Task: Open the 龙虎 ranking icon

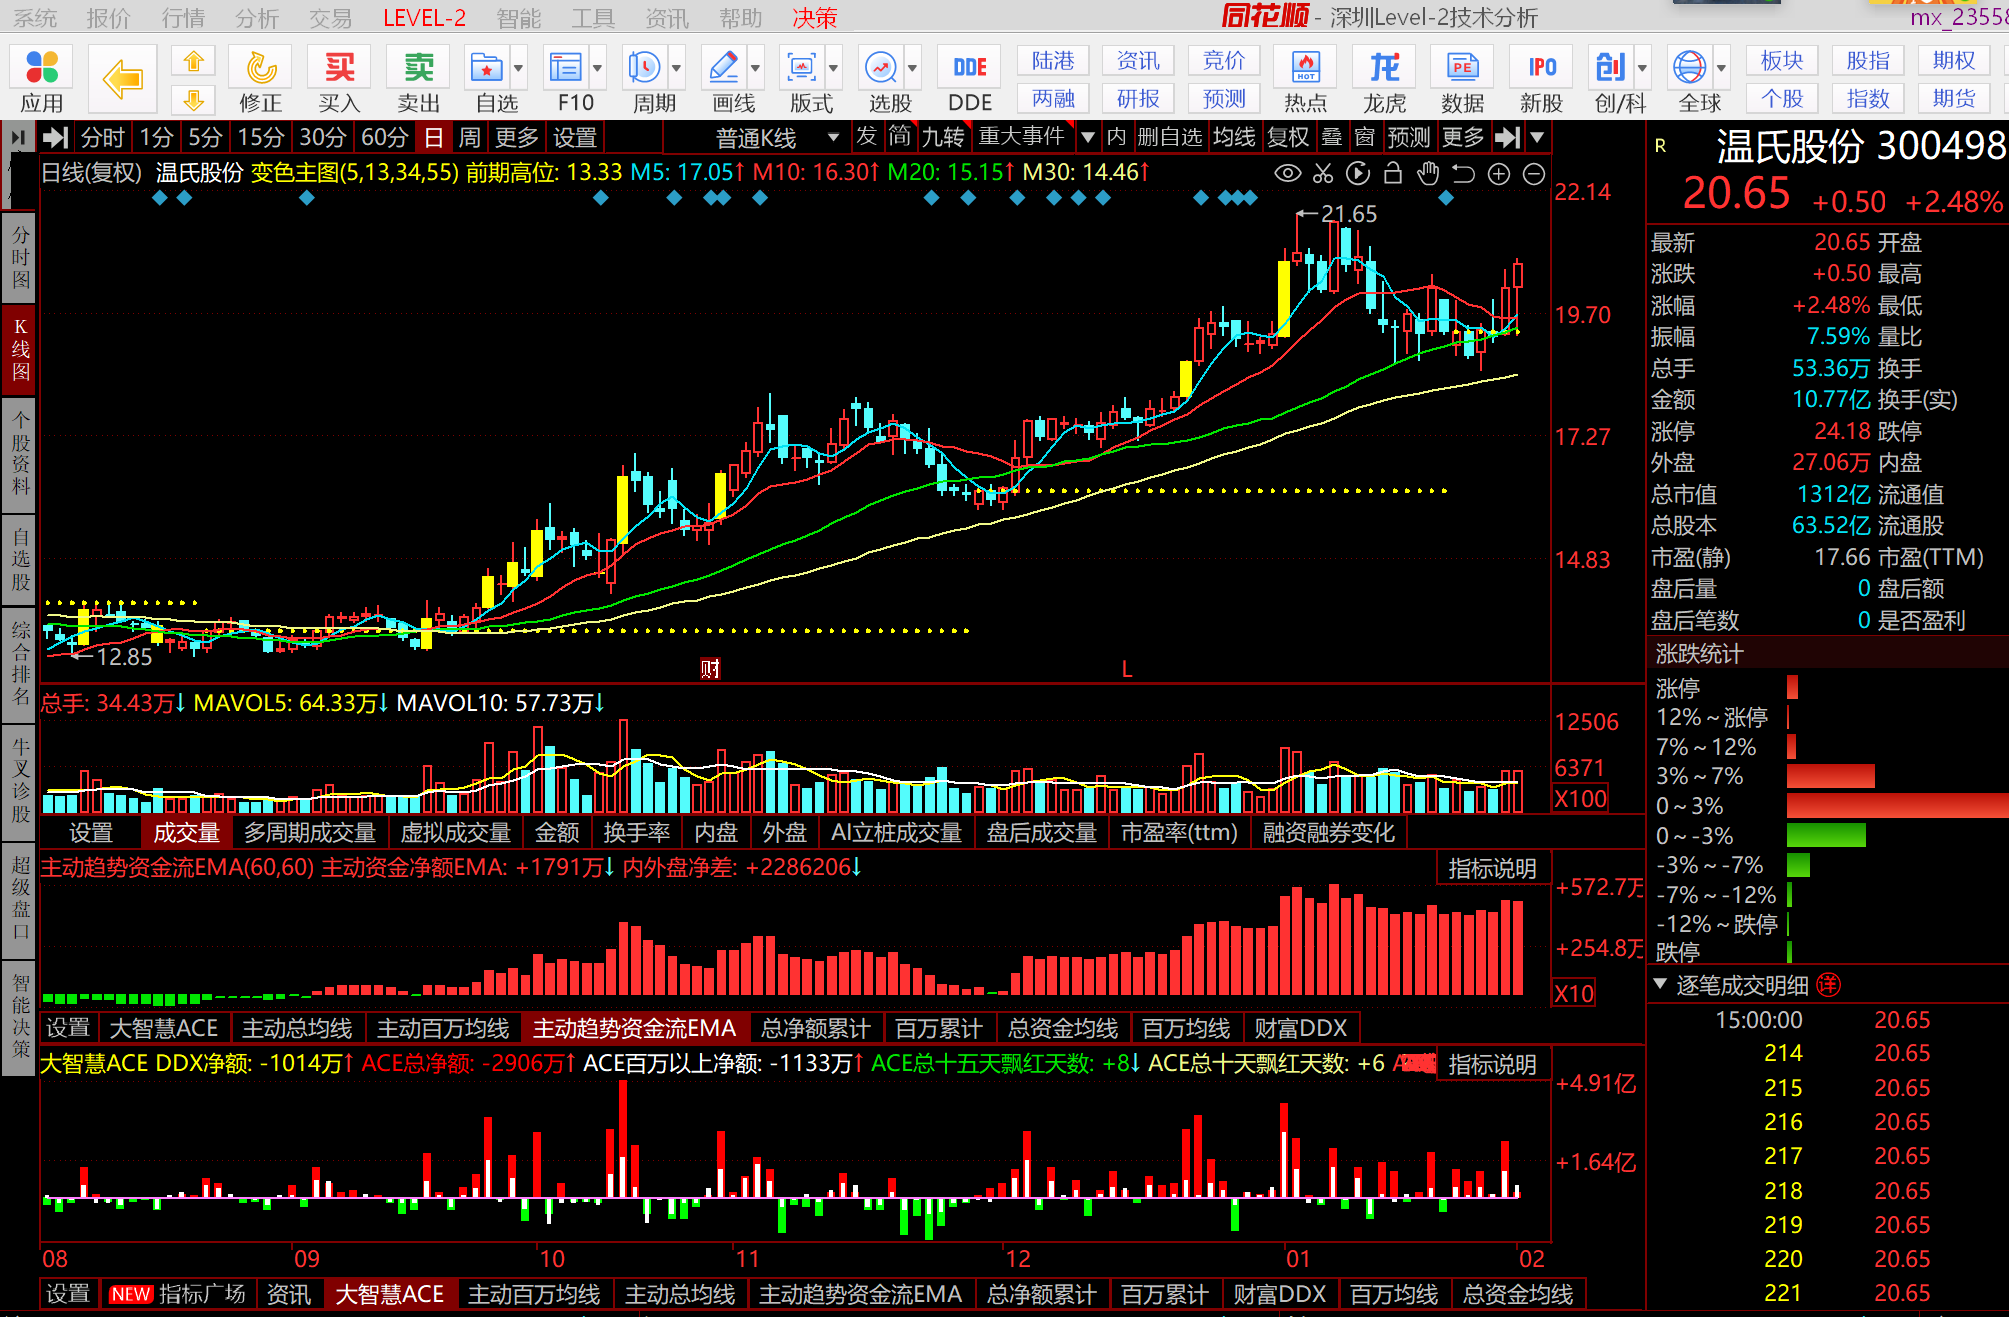Action: (x=1384, y=80)
